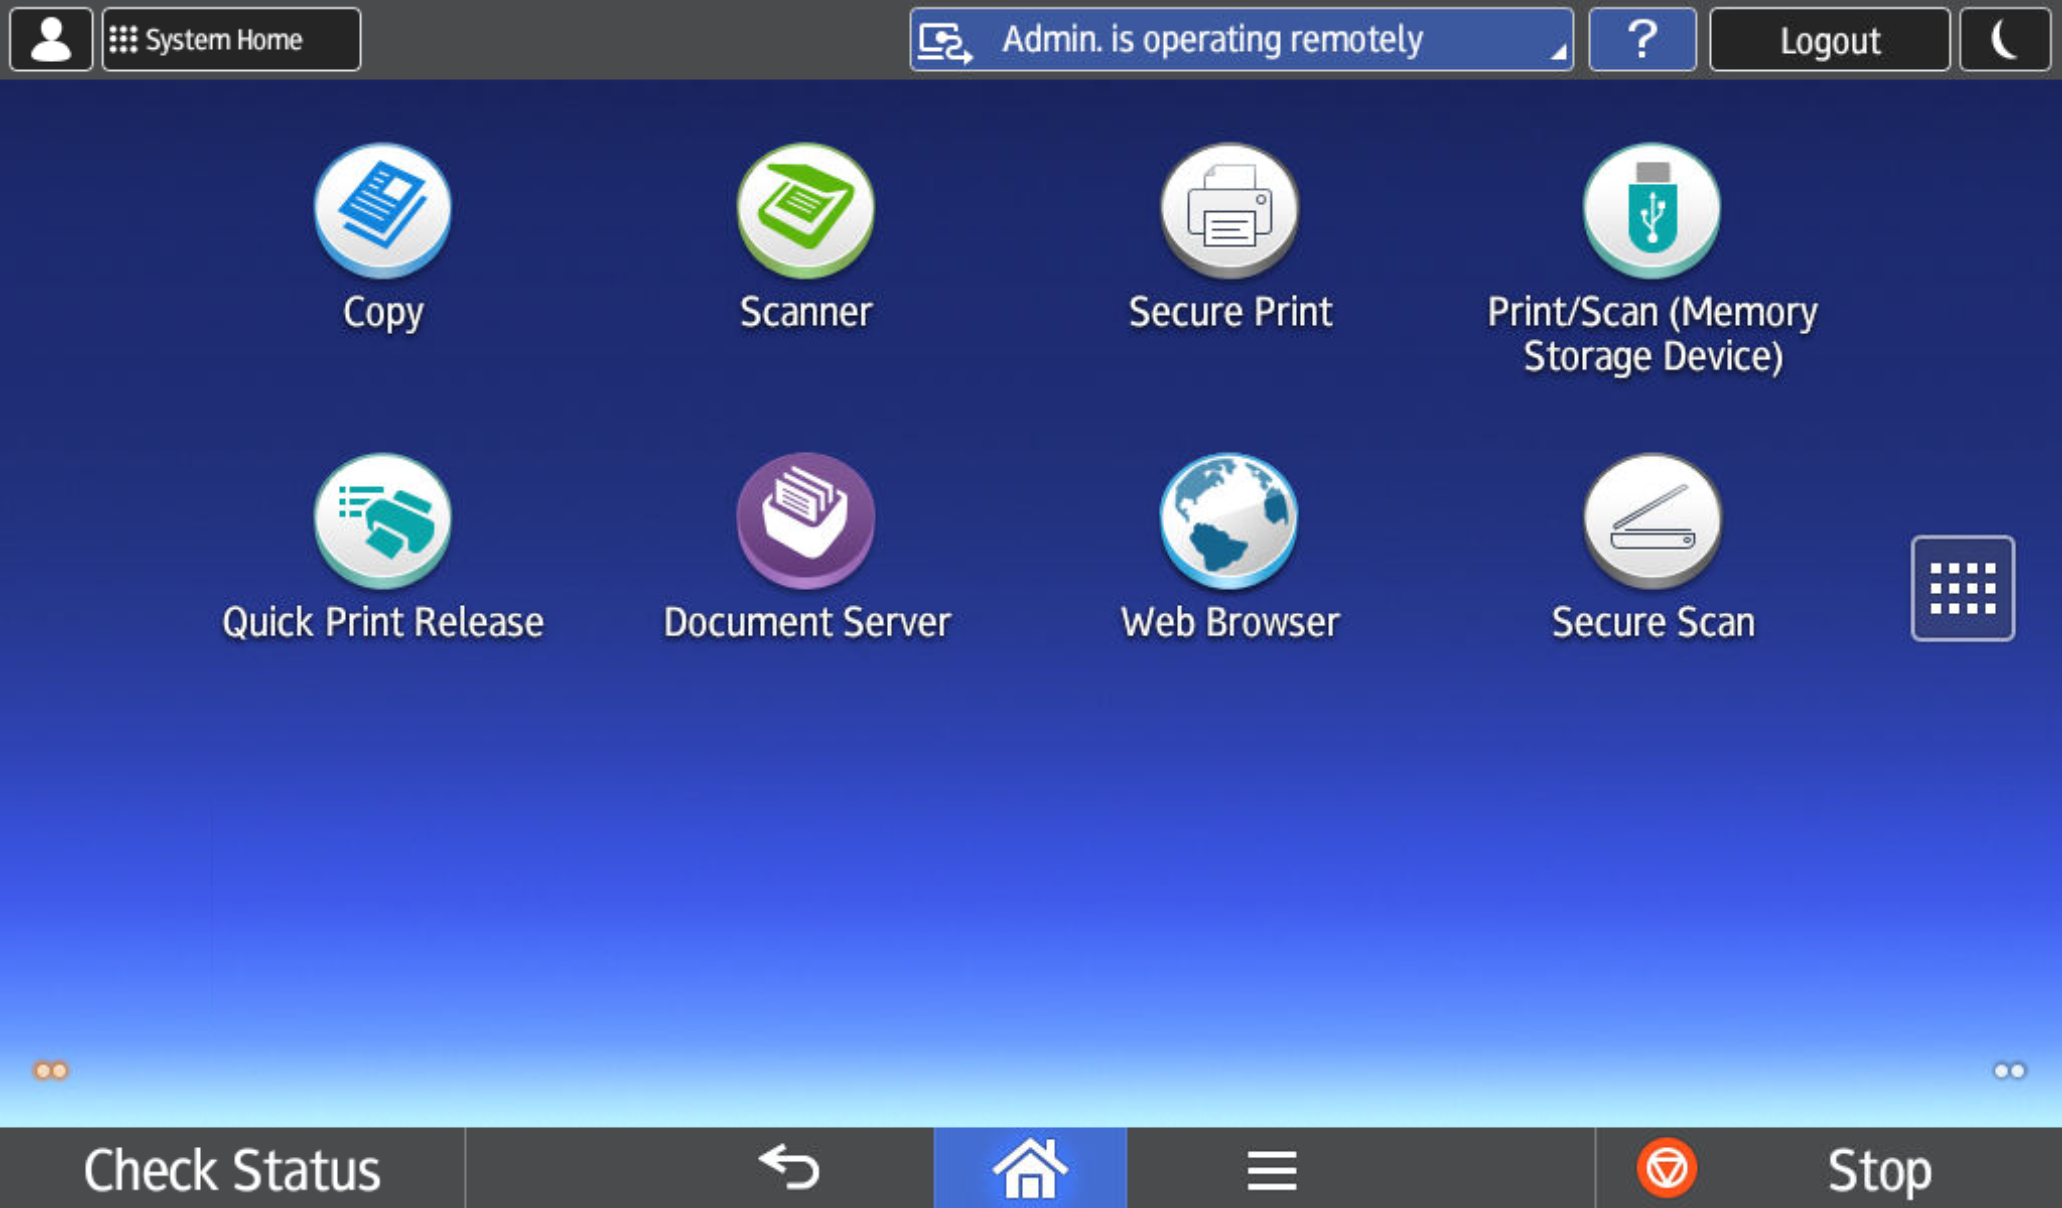Open Secure Scan
This screenshot has height=1208, width=2062.
tap(1651, 520)
